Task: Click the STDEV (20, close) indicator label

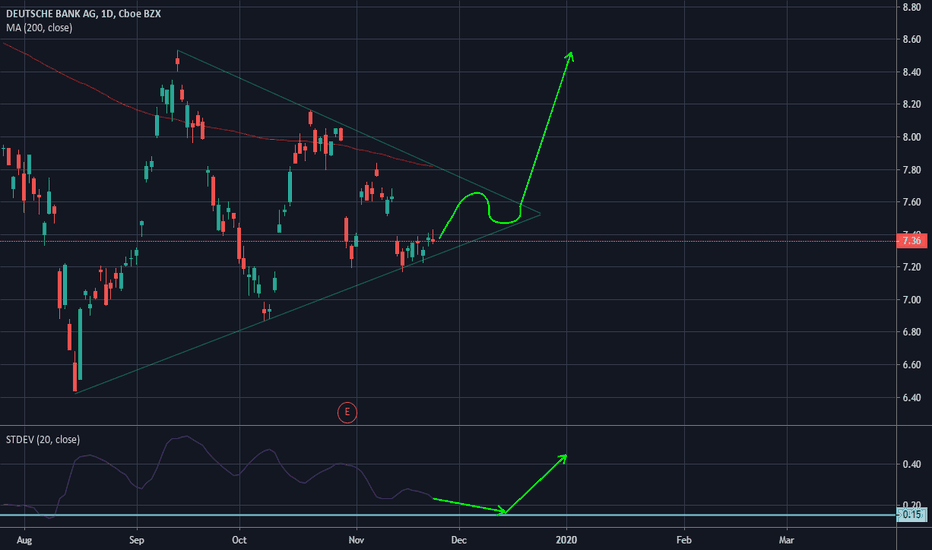Action: (43, 439)
